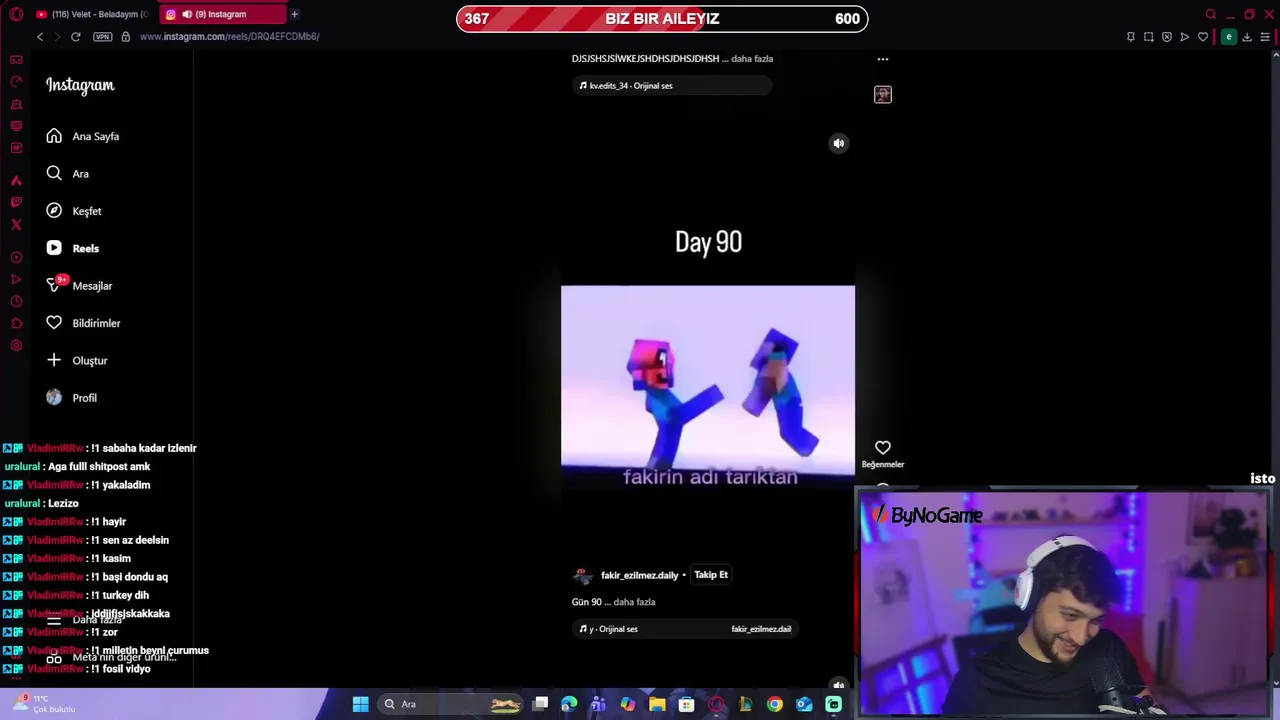This screenshot has width=1280, height=720.
Task: Open the X icon in Opera sidebar
Action: [16, 224]
